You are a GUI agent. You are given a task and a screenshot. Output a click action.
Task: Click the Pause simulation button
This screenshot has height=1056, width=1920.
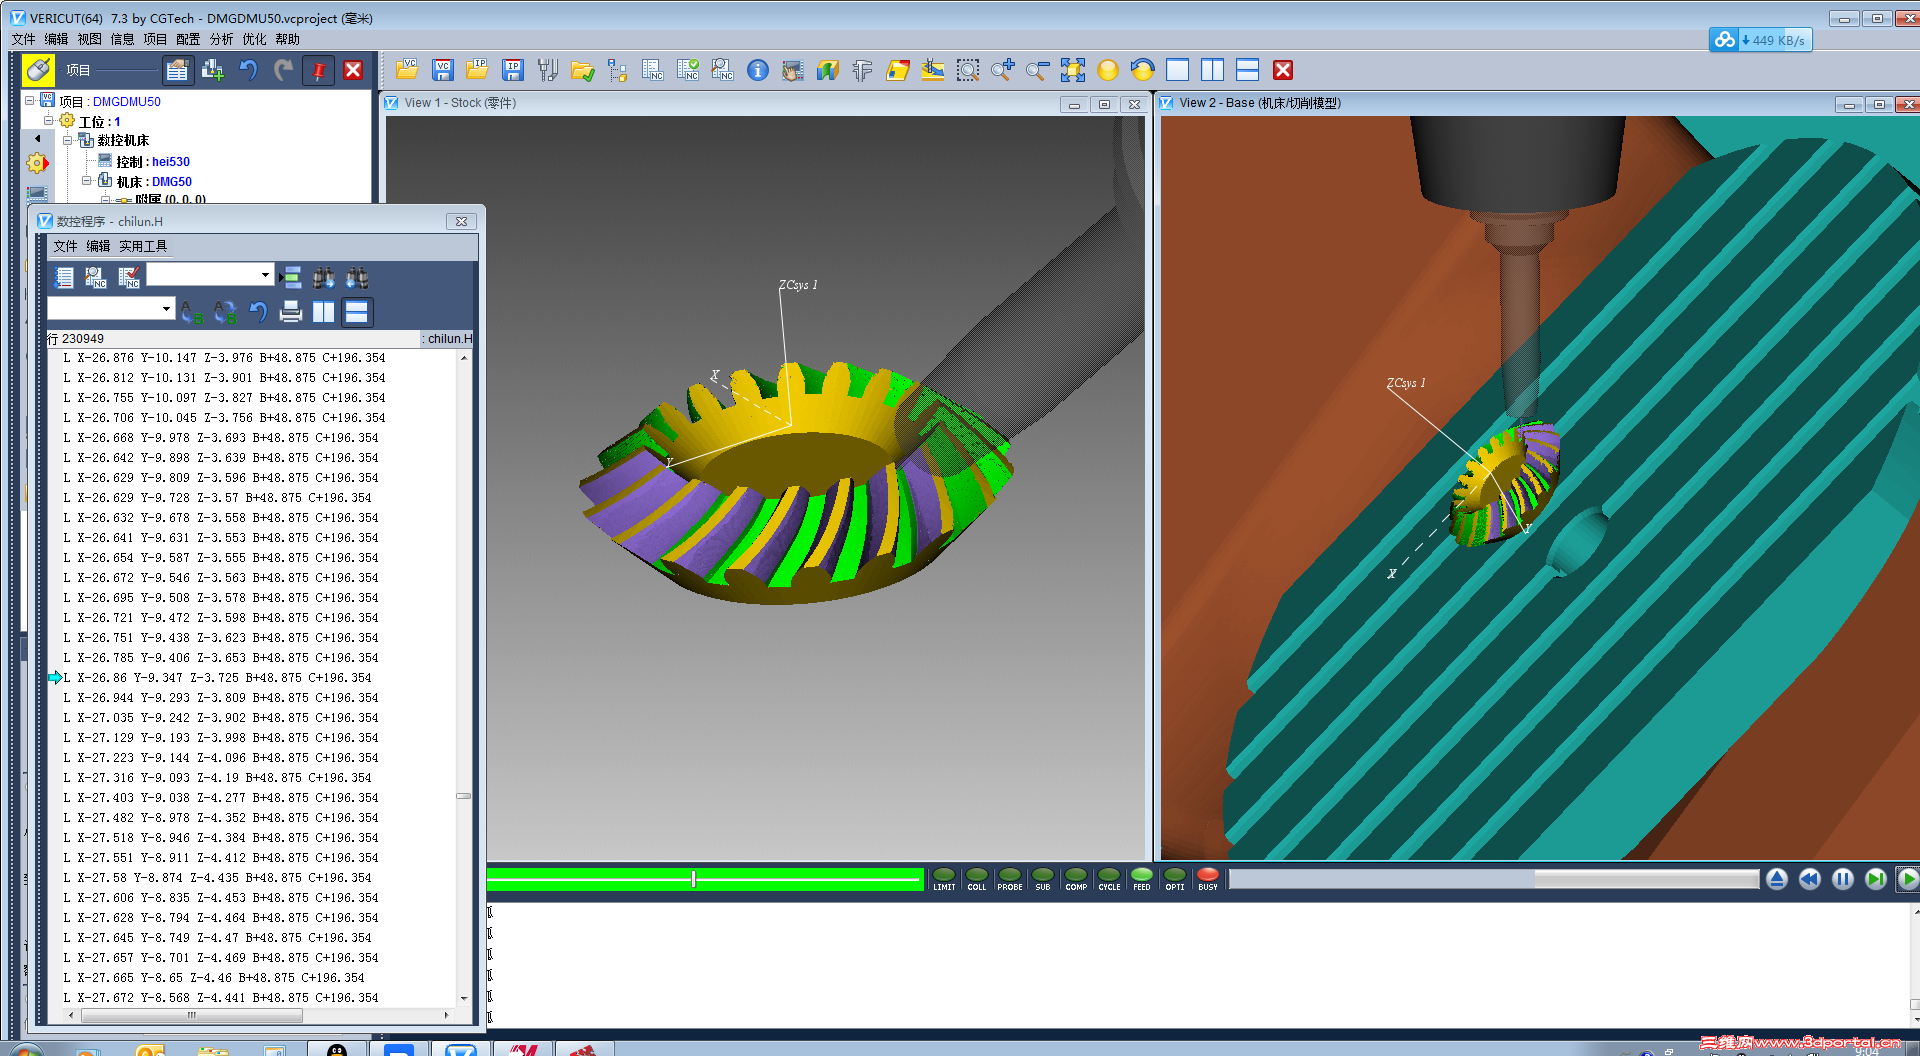(x=1843, y=879)
